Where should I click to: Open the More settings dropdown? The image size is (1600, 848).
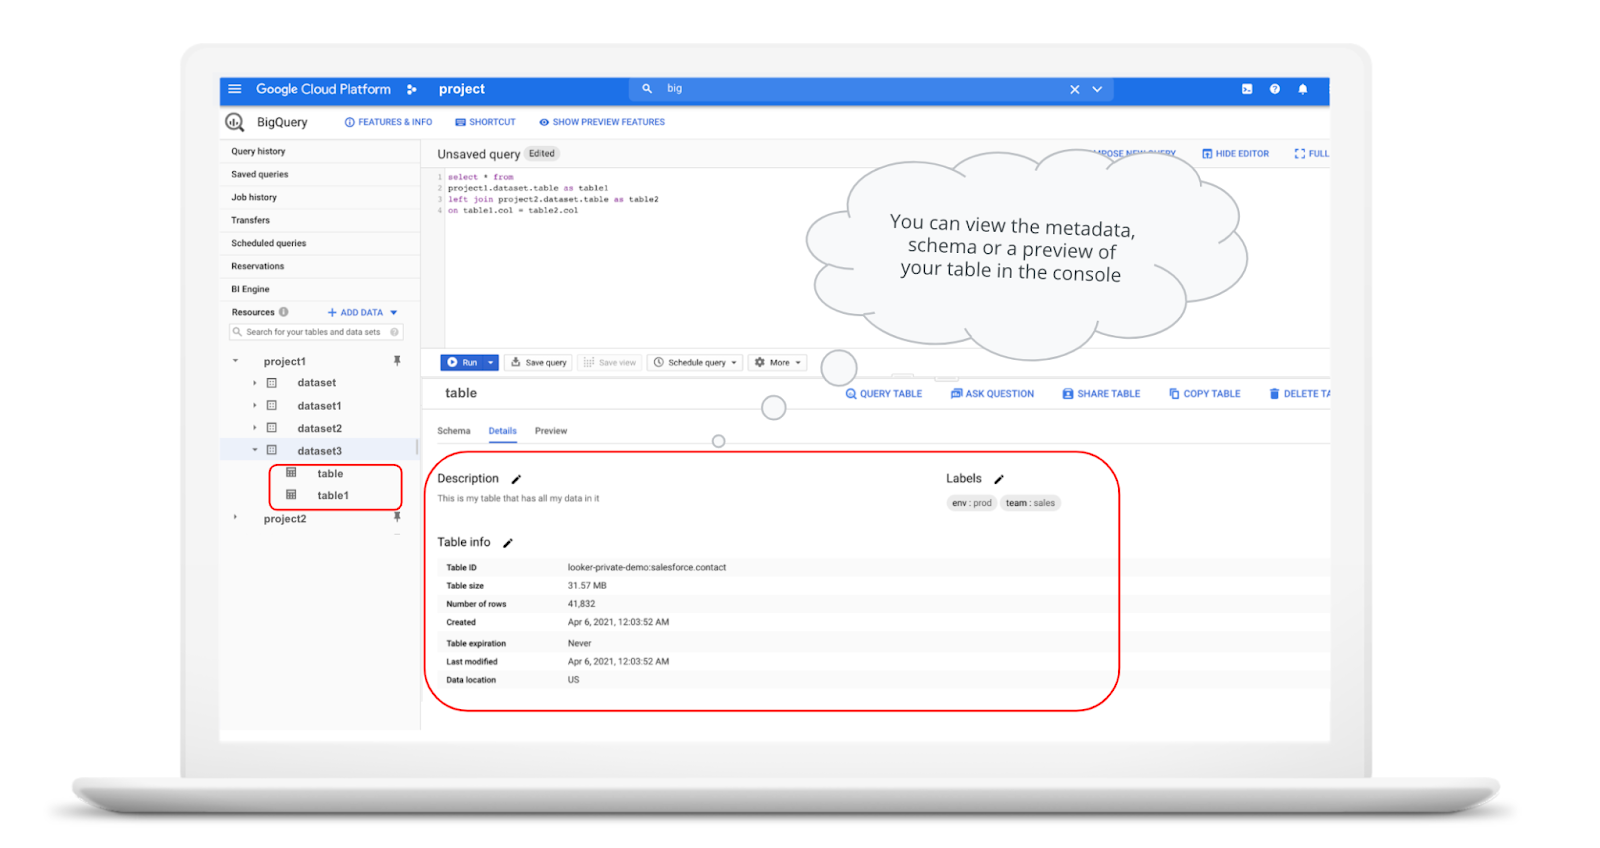[777, 362]
